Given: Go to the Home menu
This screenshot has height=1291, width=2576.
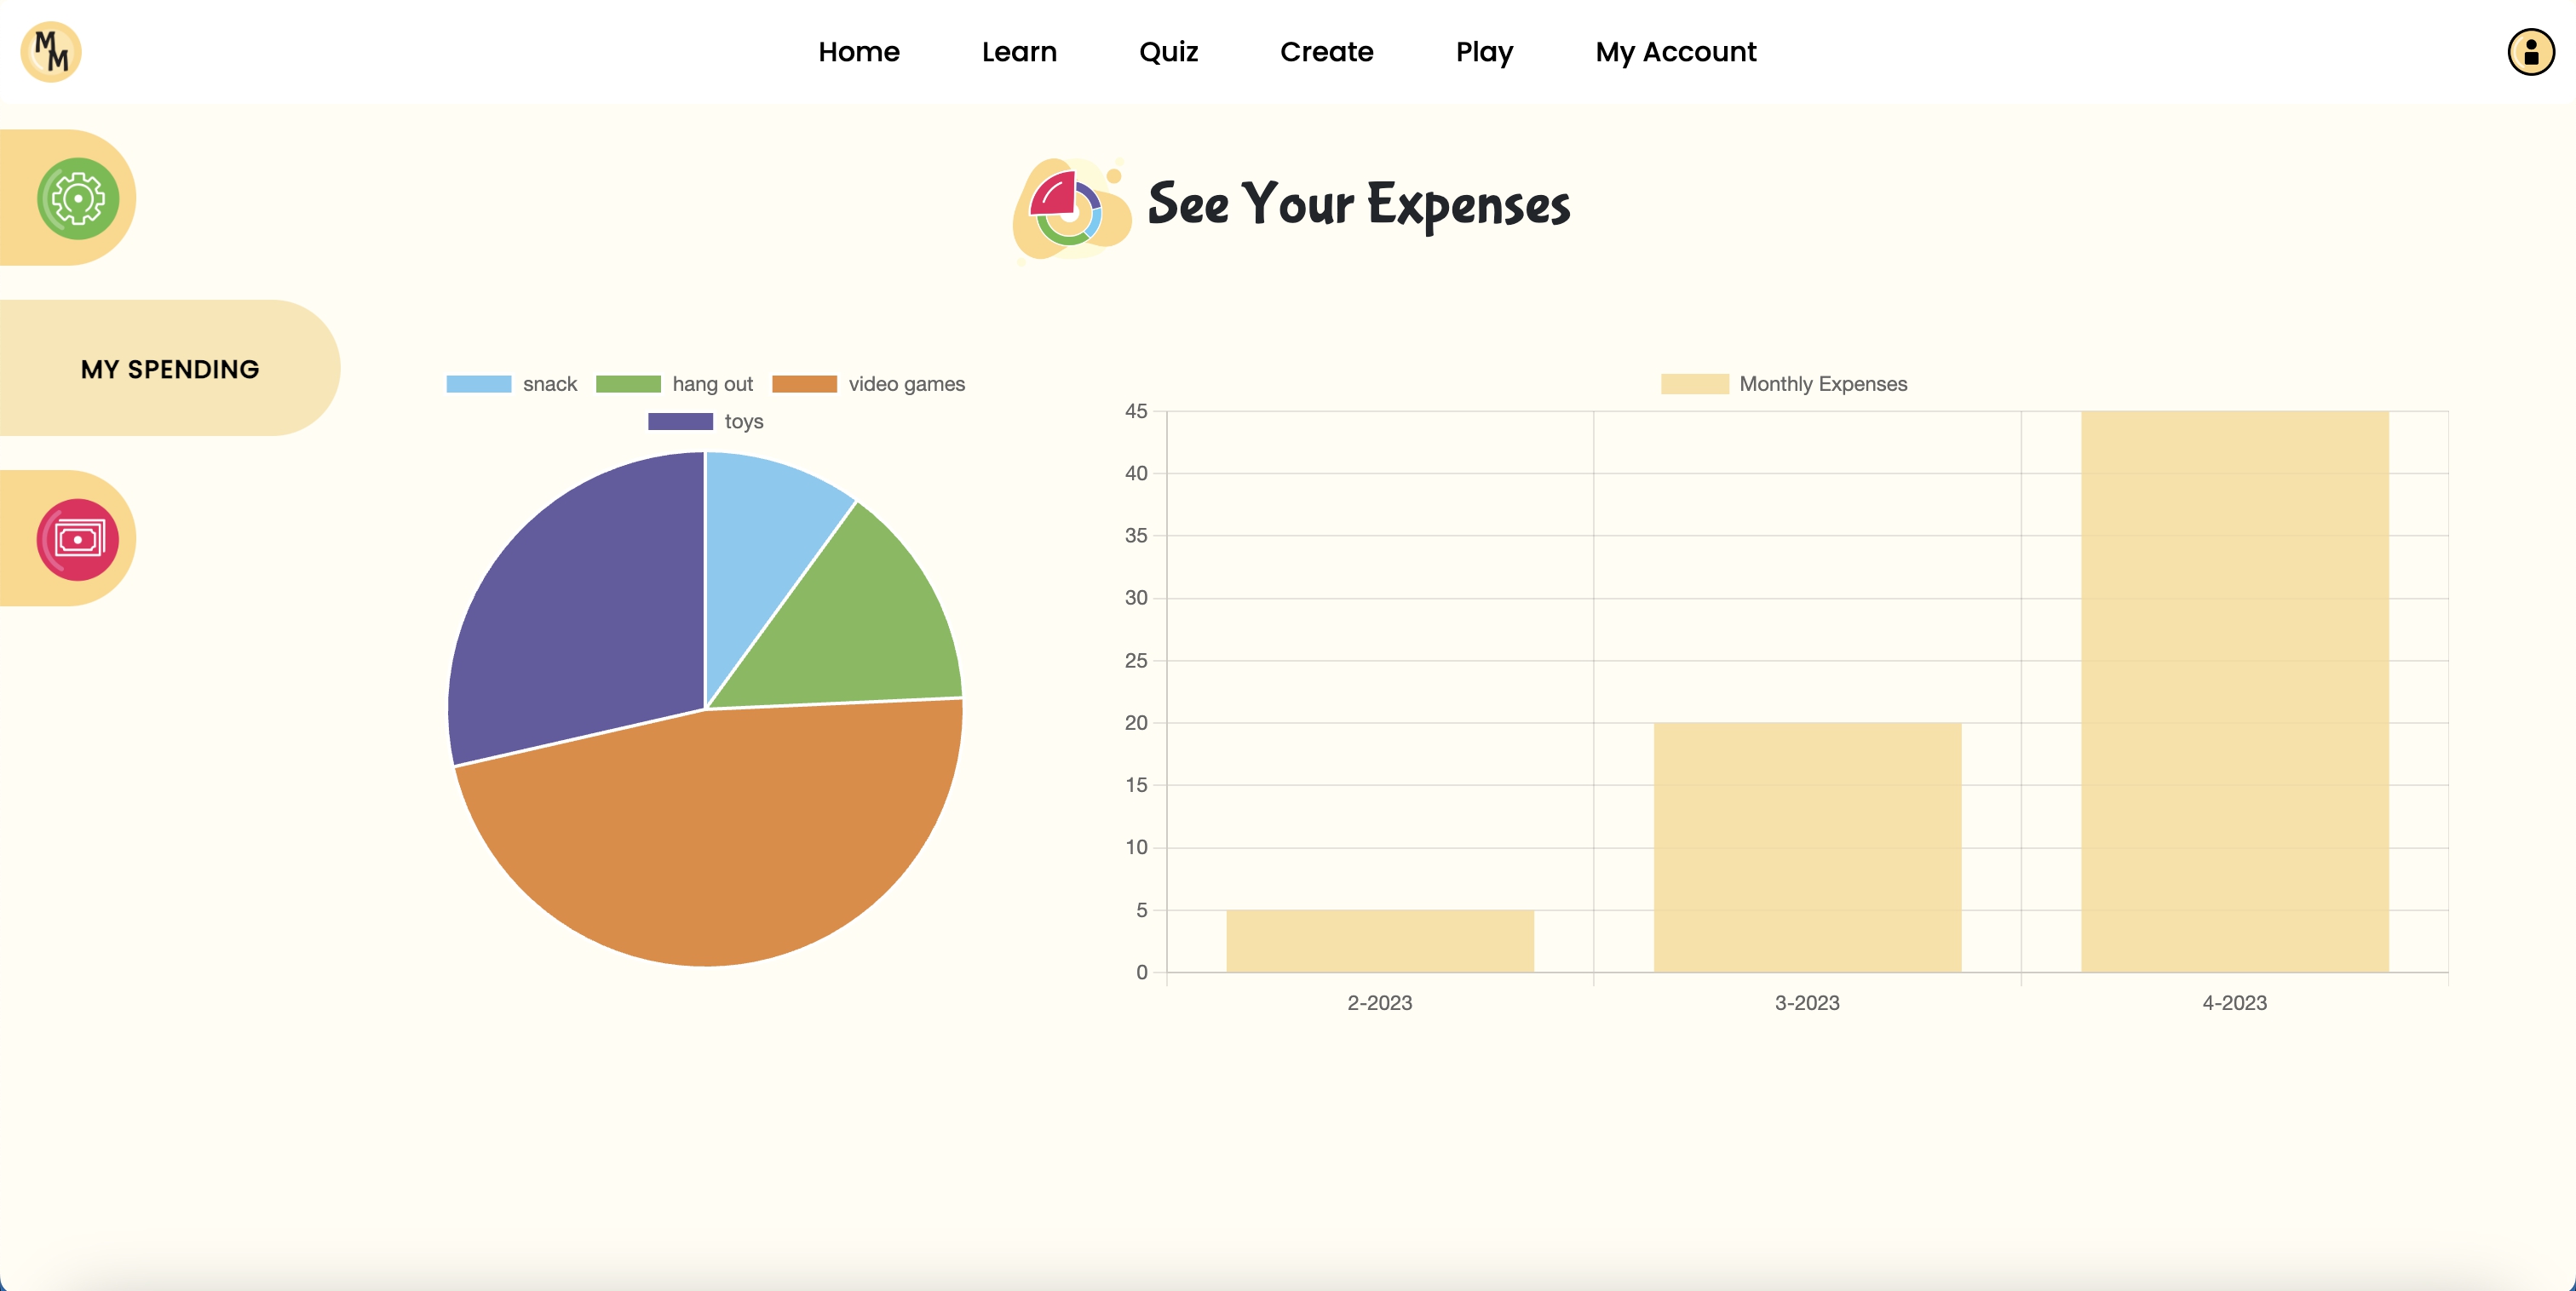Looking at the screenshot, I should pos(858,52).
